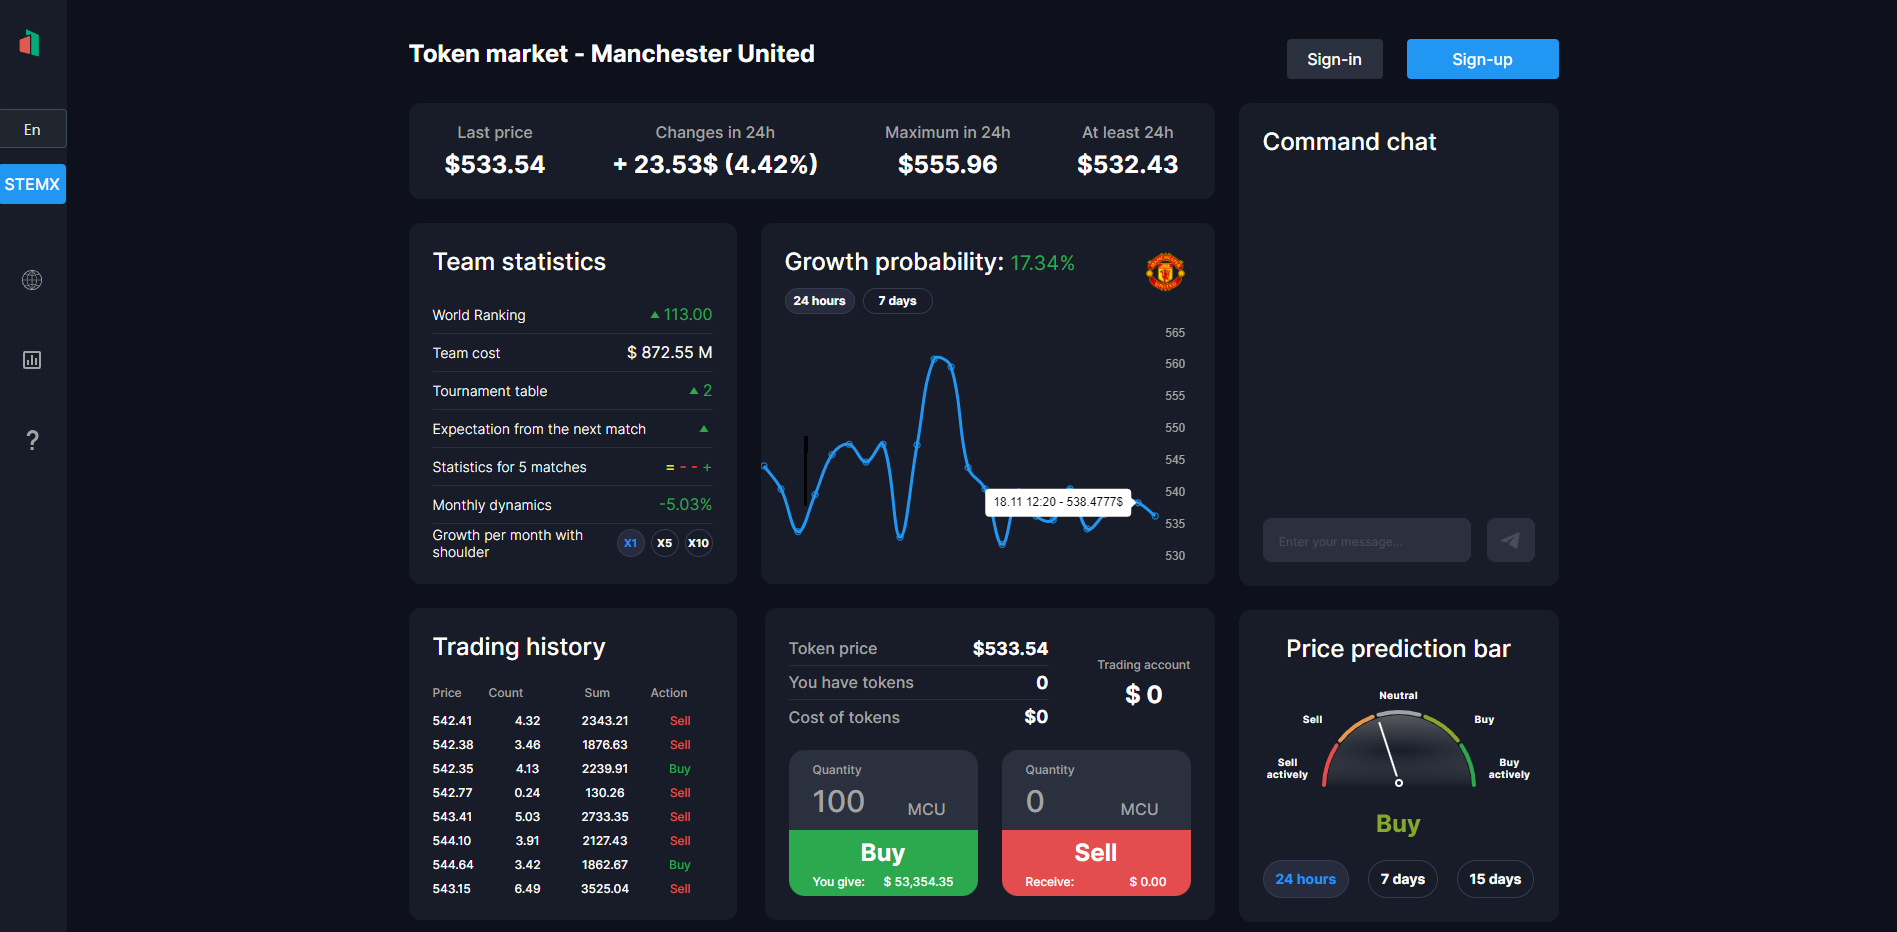
Task: Open the En language selector
Action: point(33,129)
